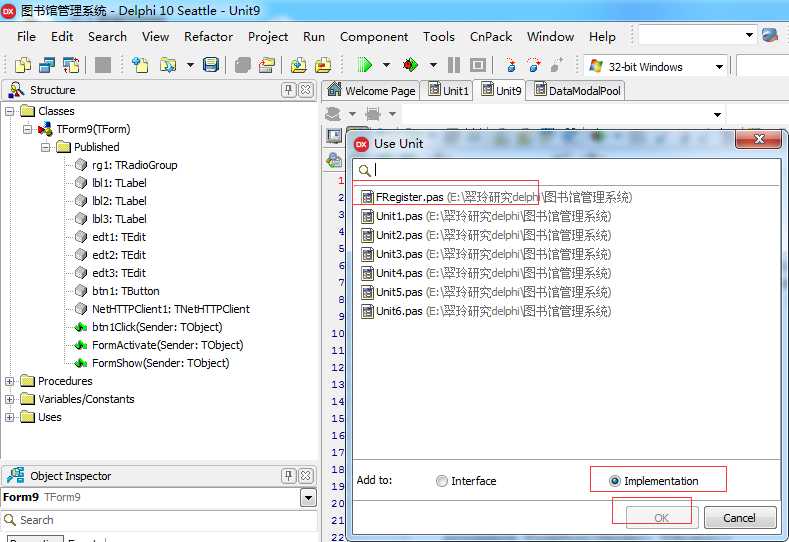Click the form designer icon left of the editor
Image resolution: width=789 pixels, height=542 pixels.
[x=334, y=136]
